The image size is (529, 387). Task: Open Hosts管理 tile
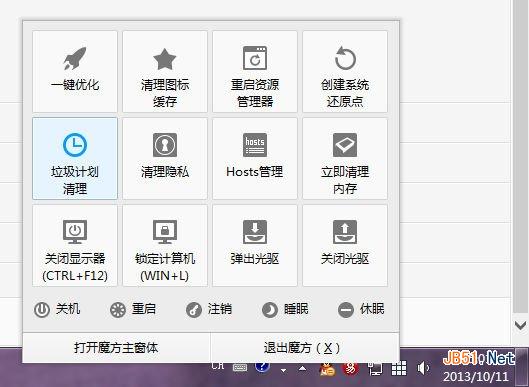pos(255,158)
